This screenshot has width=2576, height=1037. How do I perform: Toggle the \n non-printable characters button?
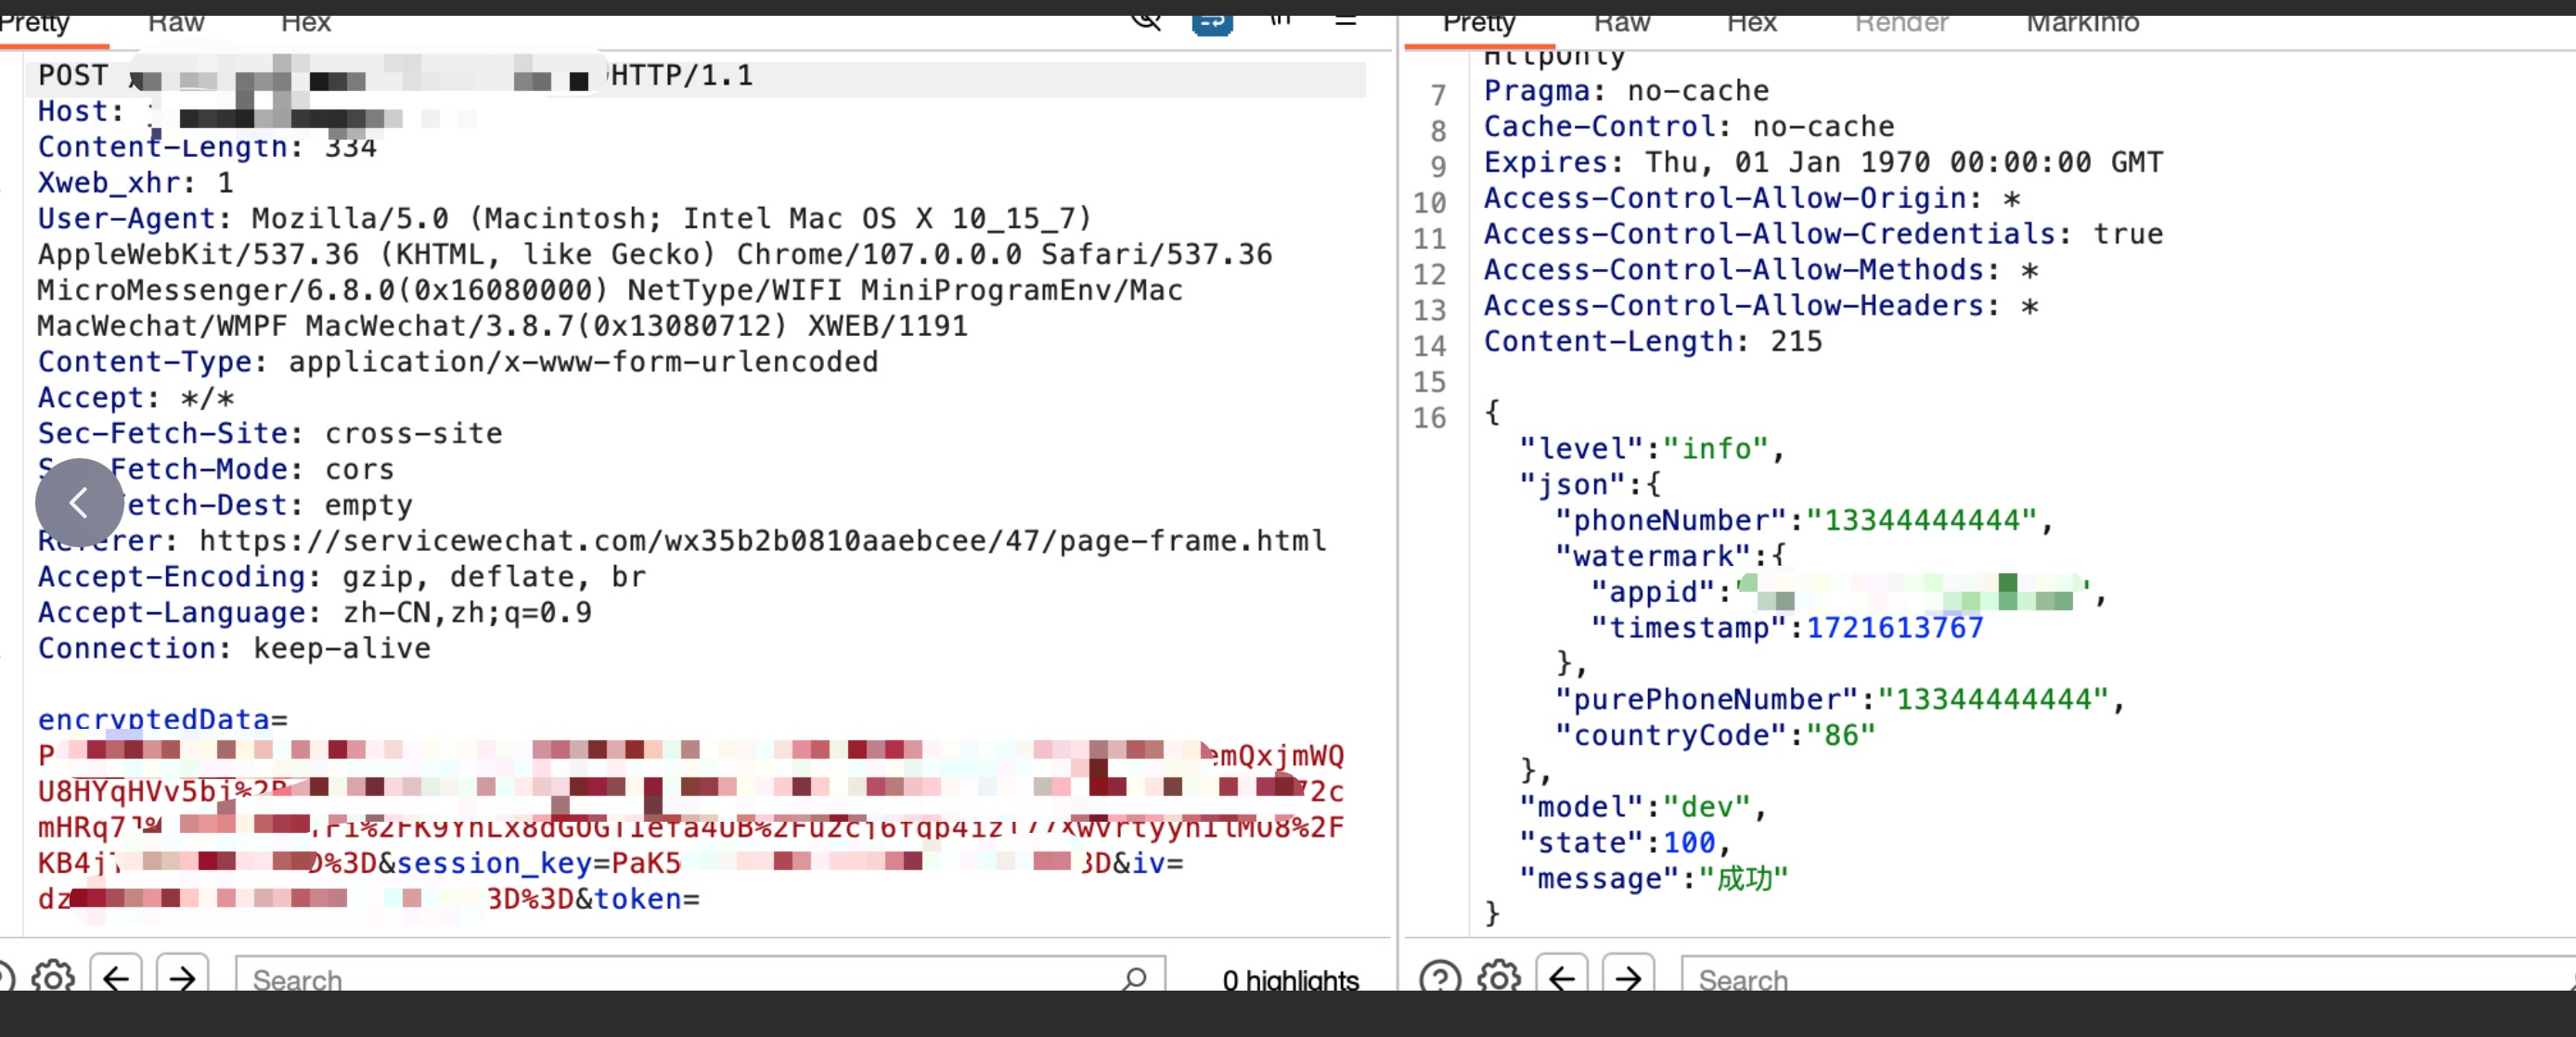tap(1281, 19)
